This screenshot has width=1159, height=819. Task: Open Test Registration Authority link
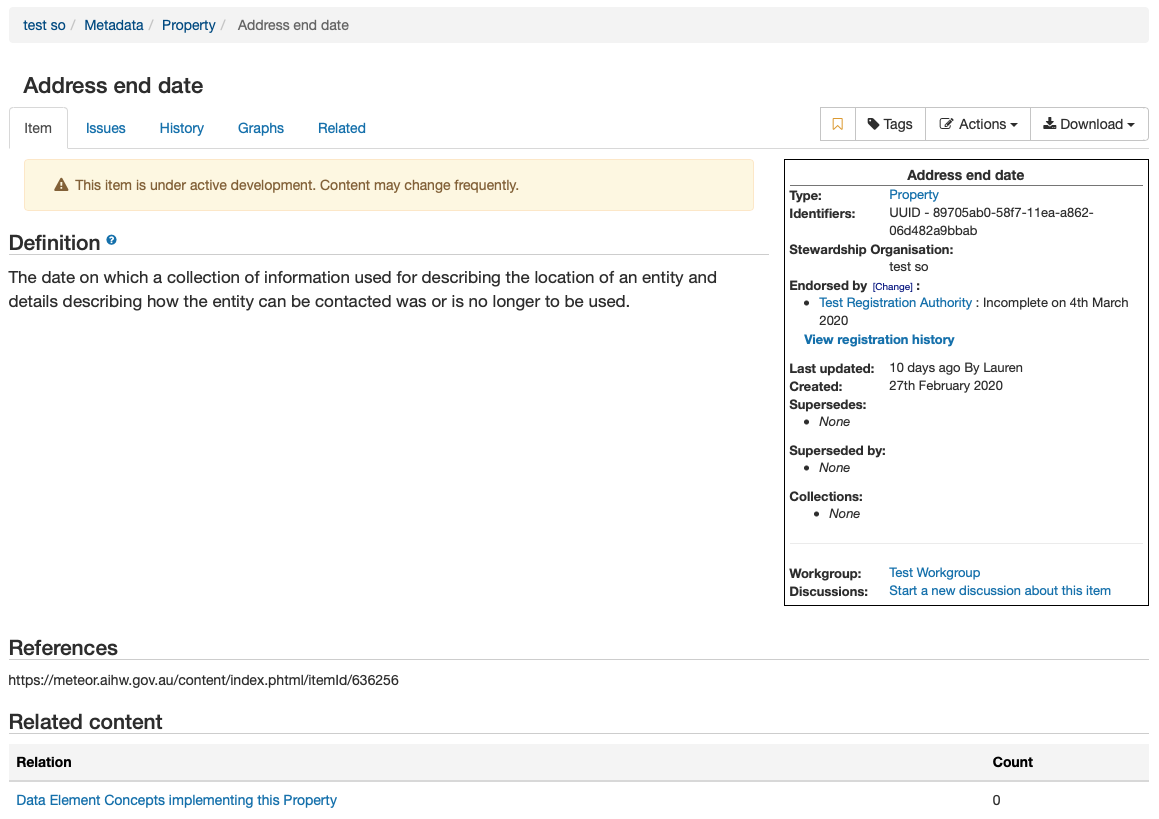click(x=895, y=303)
